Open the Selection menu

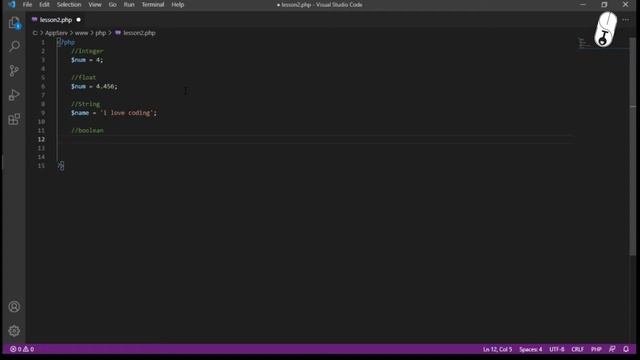tap(69, 4)
